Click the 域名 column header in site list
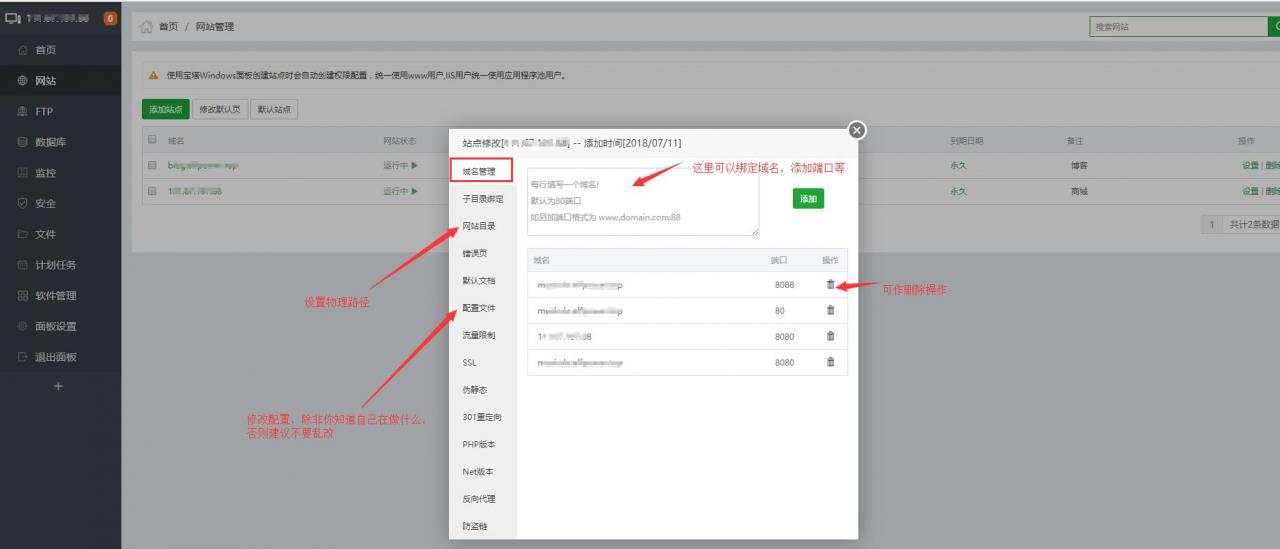The image size is (1280, 549). [175, 141]
